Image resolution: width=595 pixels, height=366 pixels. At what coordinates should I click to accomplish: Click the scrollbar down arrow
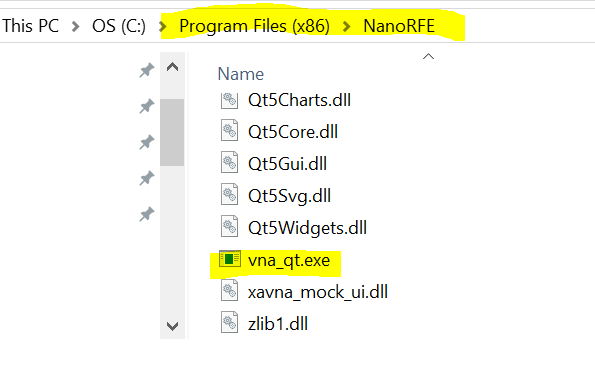coord(172,326)
